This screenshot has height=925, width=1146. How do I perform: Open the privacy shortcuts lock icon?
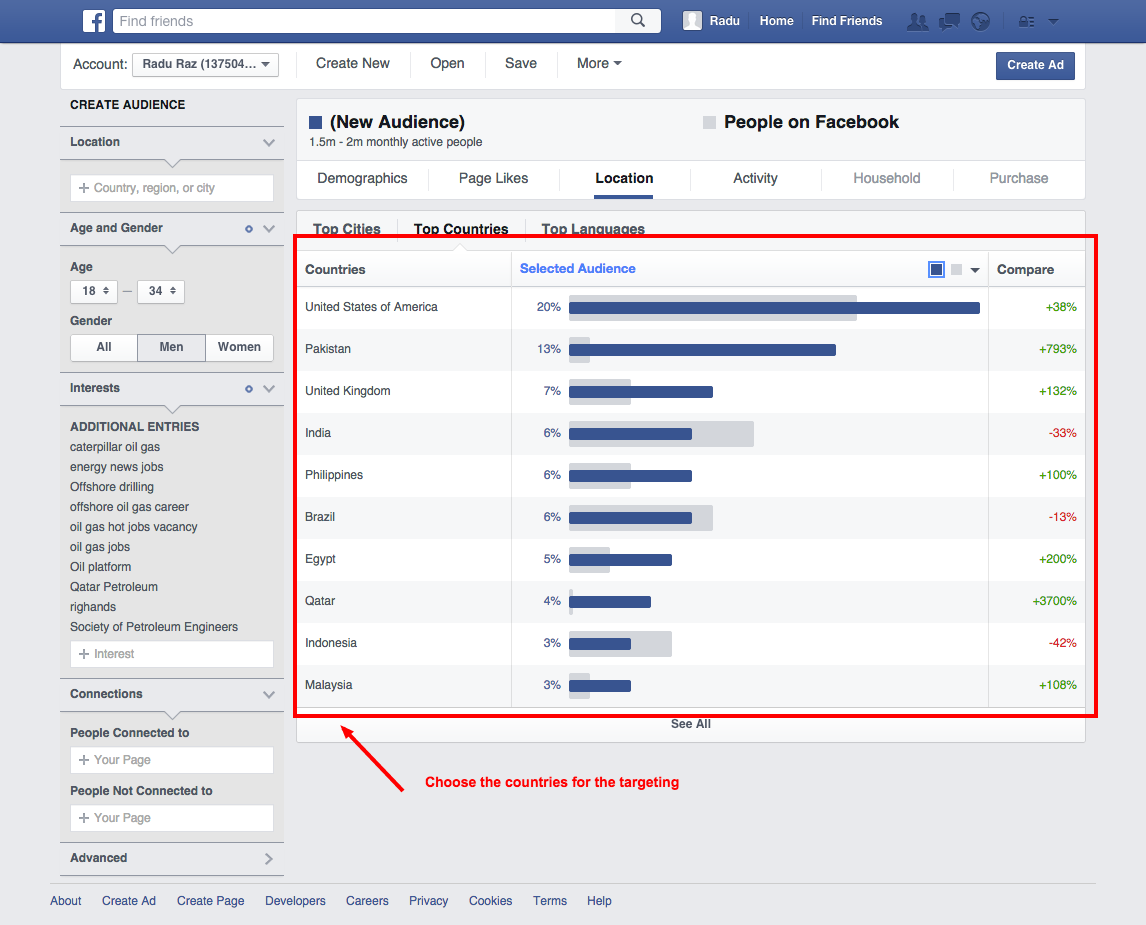pos(1026,21)
